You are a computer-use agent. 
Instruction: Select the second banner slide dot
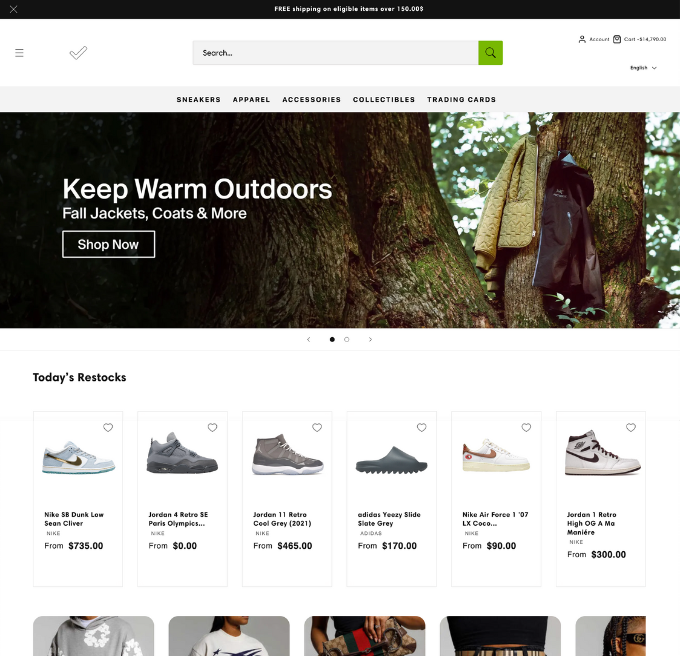[x=347, y=339]
